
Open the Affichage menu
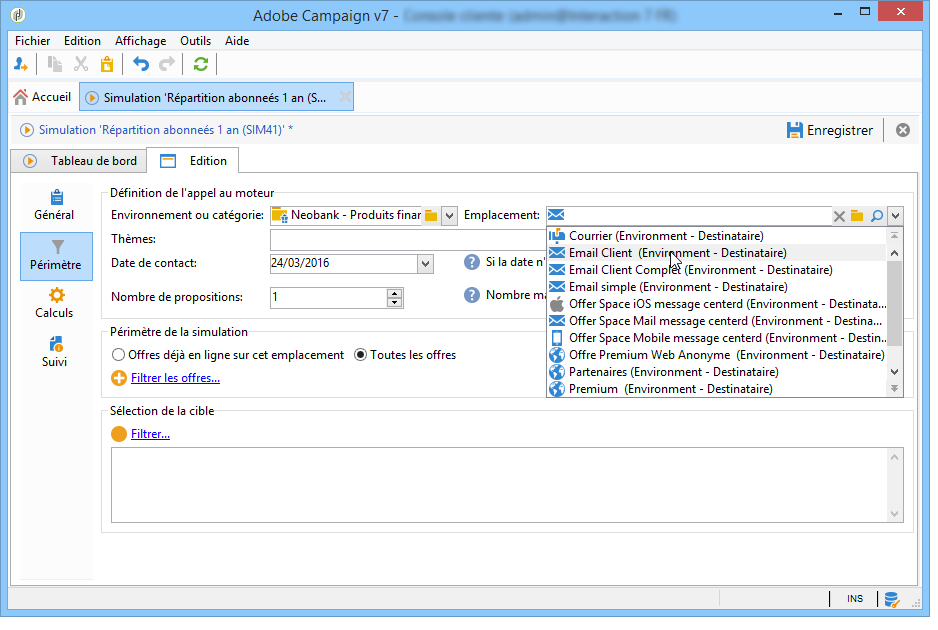click(x=141, y=41)
